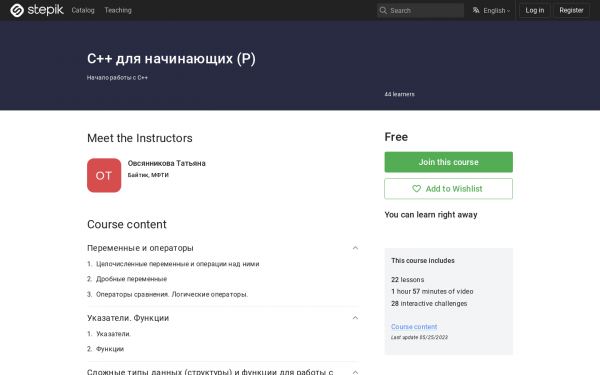Open lesson Указатели.
The image size is (600, 375).
113,334
